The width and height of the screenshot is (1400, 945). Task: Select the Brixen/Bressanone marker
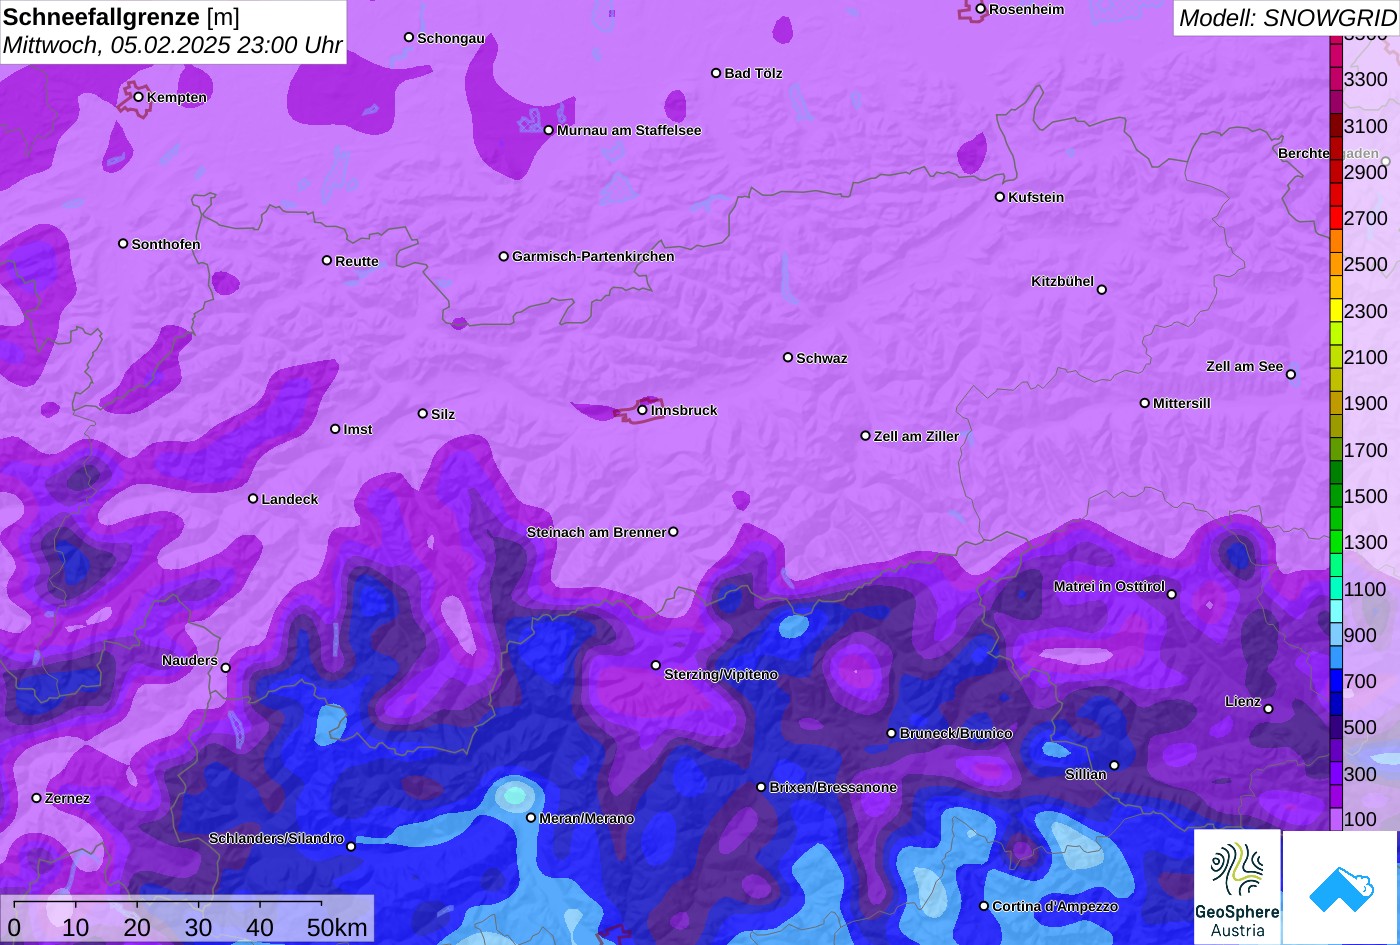761,787
